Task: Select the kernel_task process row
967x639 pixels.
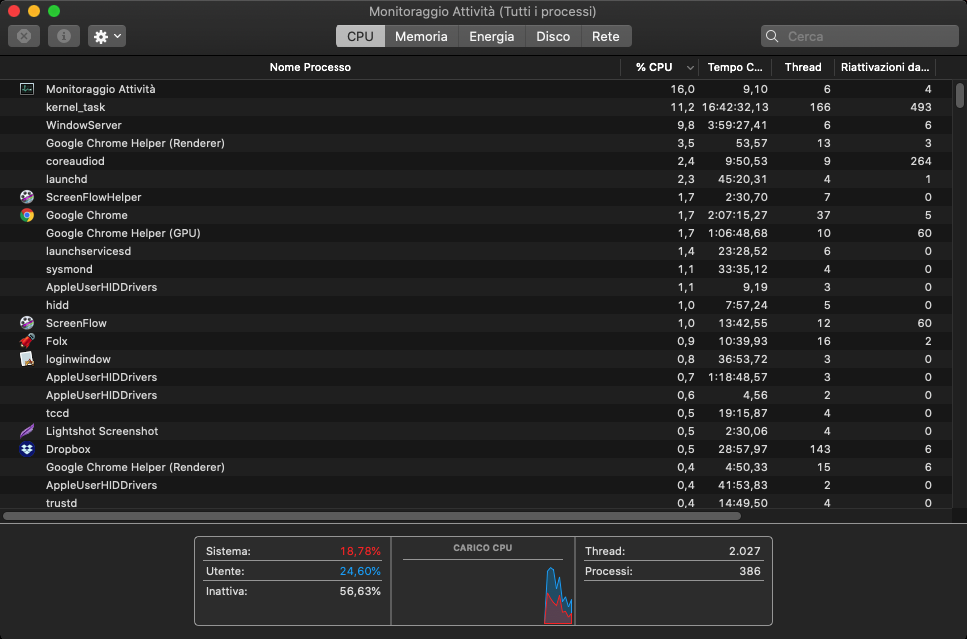Action: click(476, 107)
